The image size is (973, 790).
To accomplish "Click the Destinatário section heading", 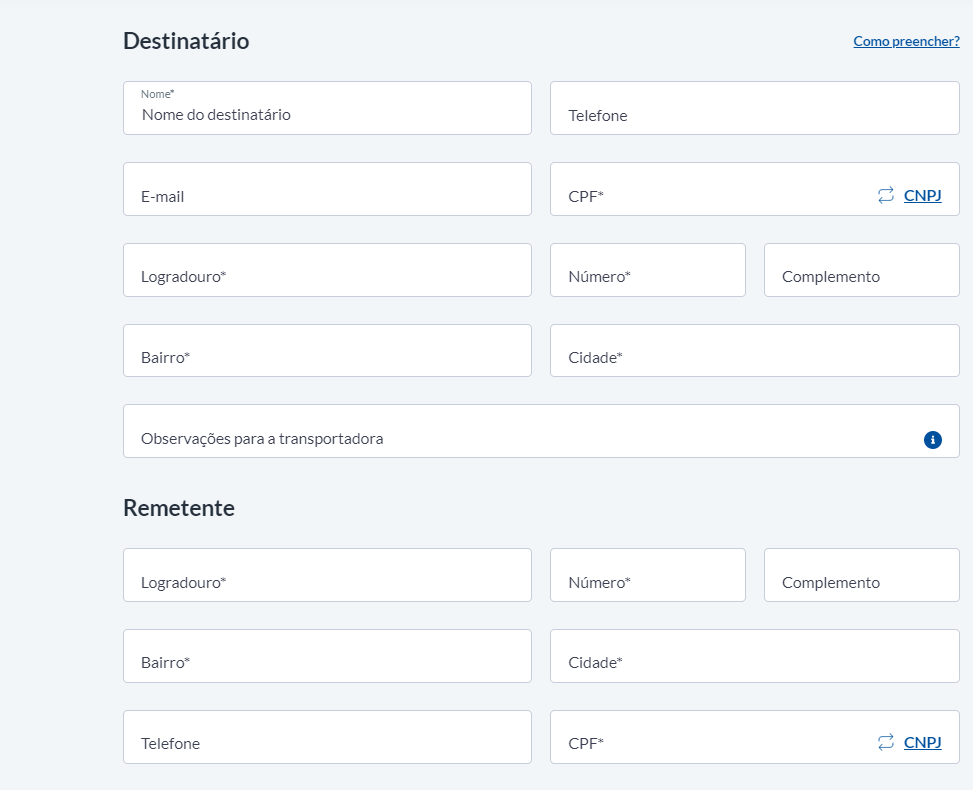I will click(x=186, y=41).
